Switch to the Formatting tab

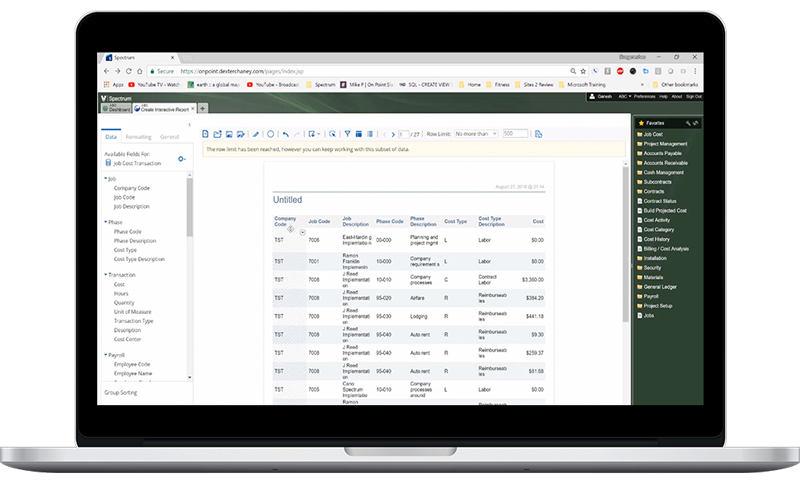138,137
